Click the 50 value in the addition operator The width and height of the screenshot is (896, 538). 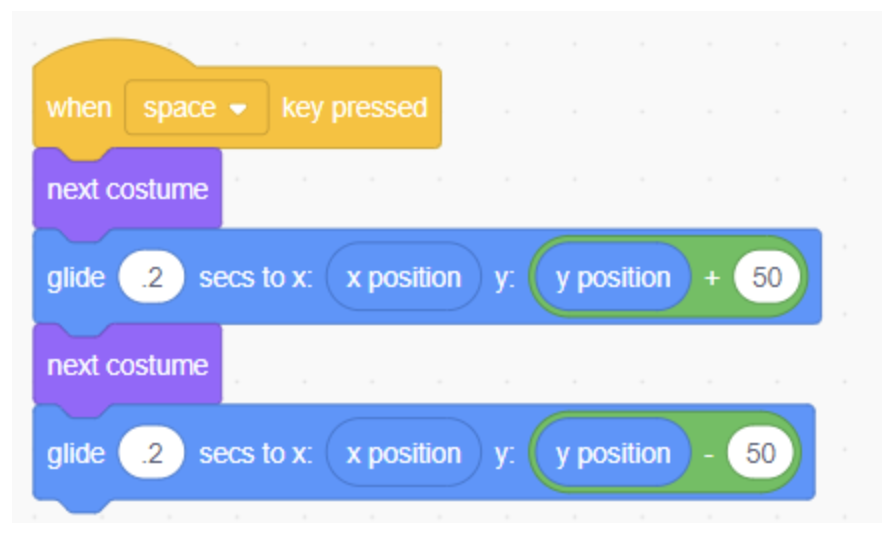click(x=766, y=278)
